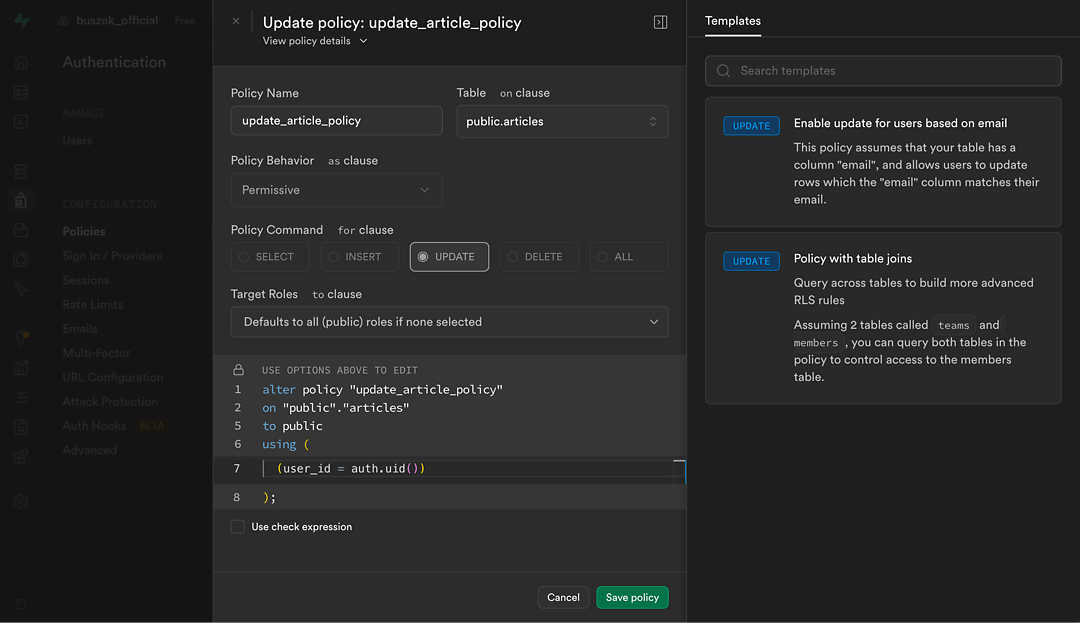1080x623 pixels.
Task: Open the Integrations sidebar icon
Action: pos(21,456)
